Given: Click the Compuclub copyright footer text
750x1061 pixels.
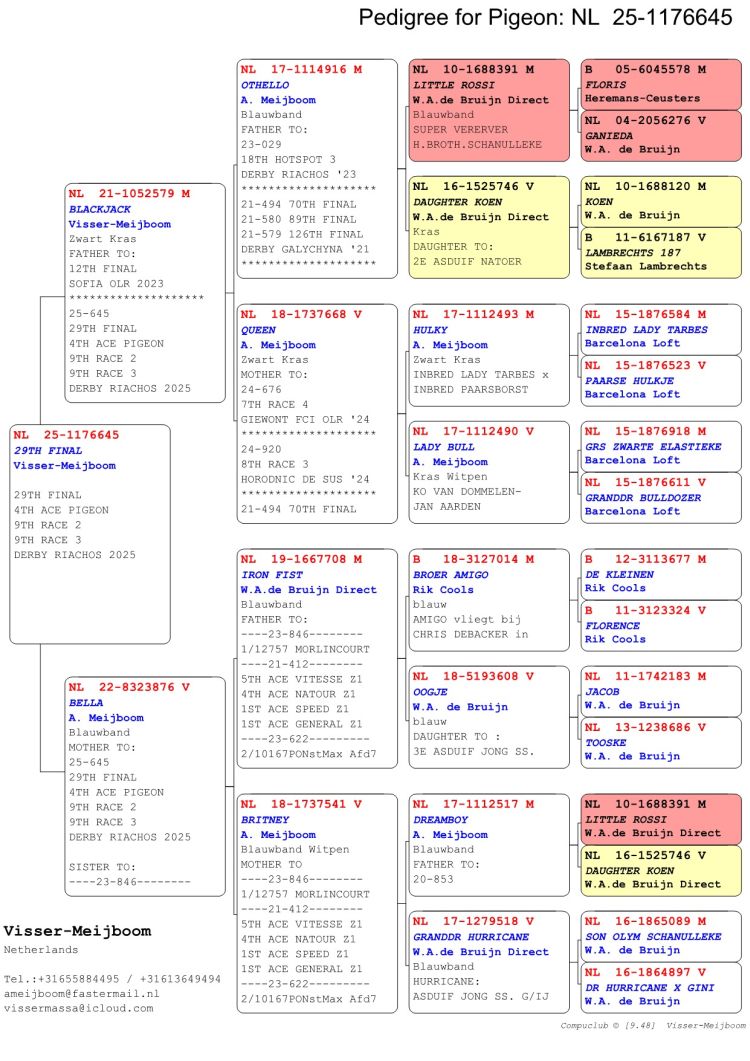Looking at the screenshot, I should (652, 1025).
